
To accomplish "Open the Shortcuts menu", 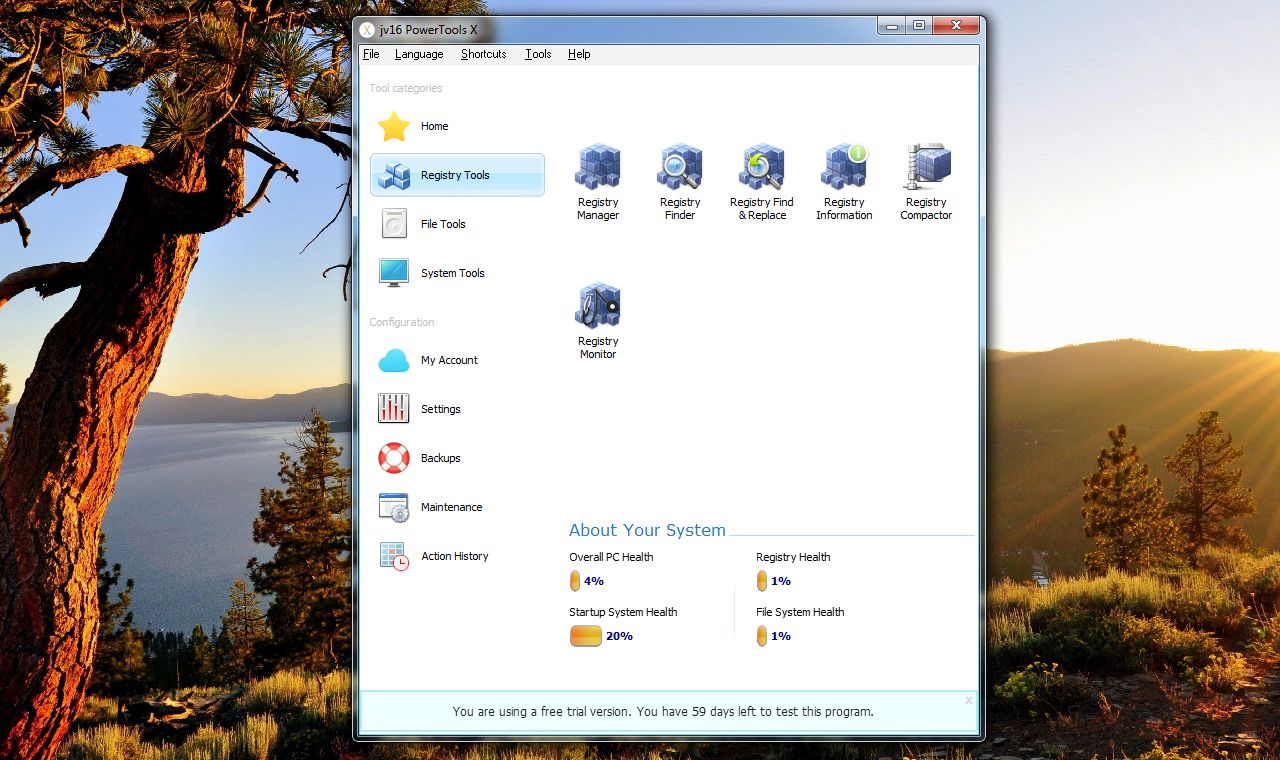I will [484, 54].
